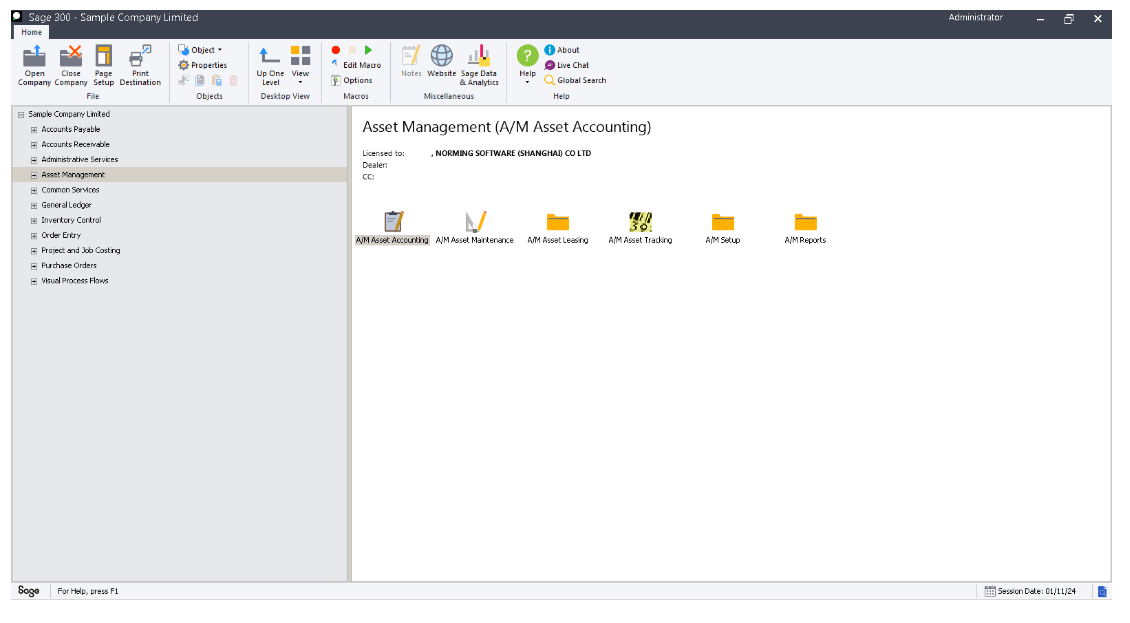The width and height of the screenshot is (1130, 623).
Task: Click the Print Destination icon
Action: tap(140, 56)
